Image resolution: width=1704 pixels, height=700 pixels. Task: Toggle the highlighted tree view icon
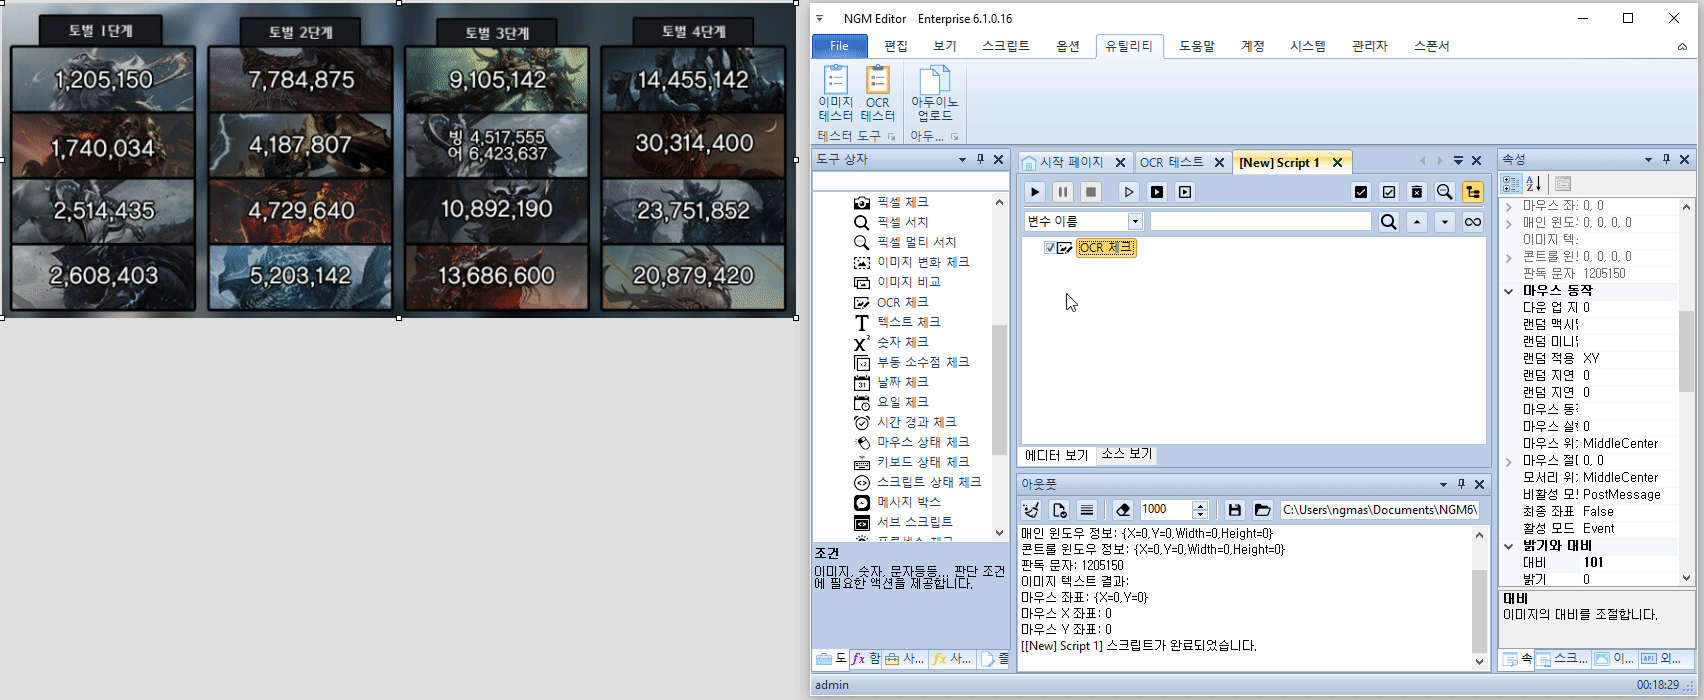[x=1473, y=192]
